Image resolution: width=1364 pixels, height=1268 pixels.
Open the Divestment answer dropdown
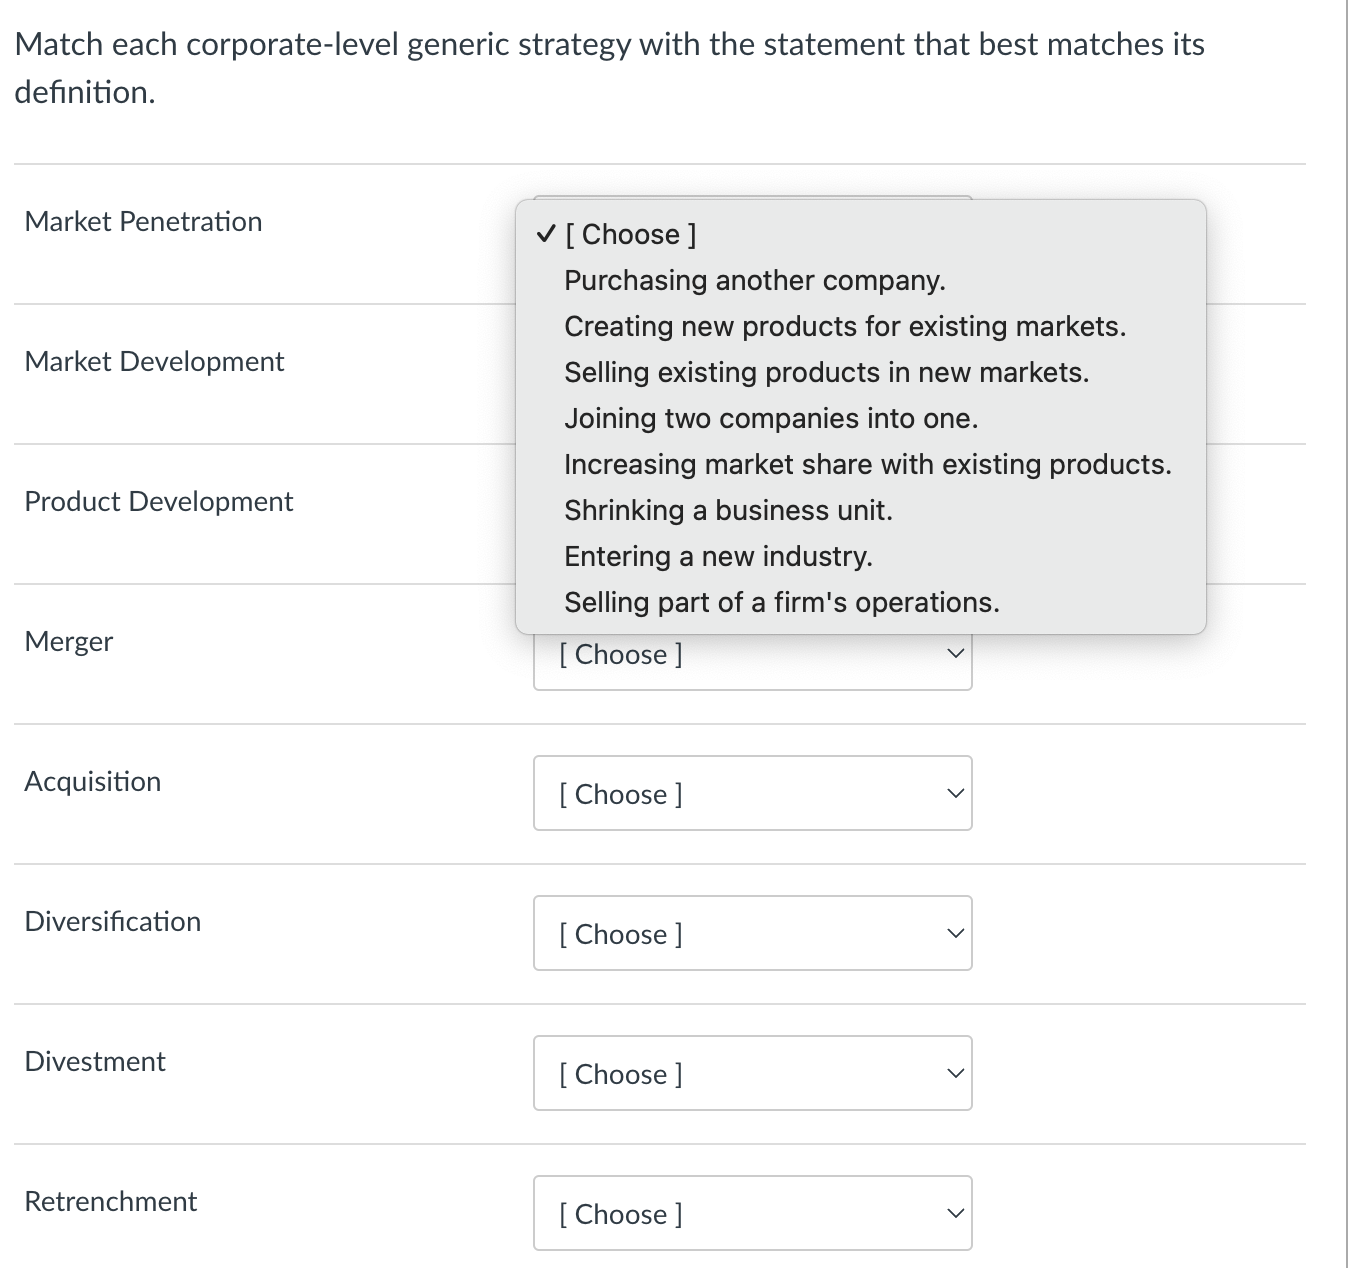(x=753, y=1073)
